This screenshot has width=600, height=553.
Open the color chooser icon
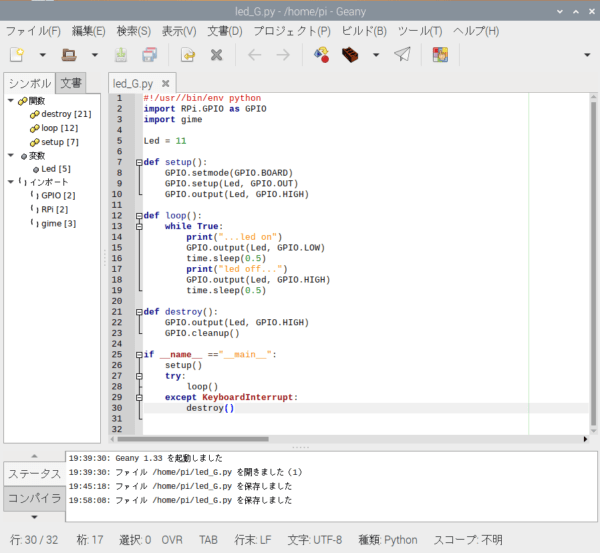coord(440,55)
